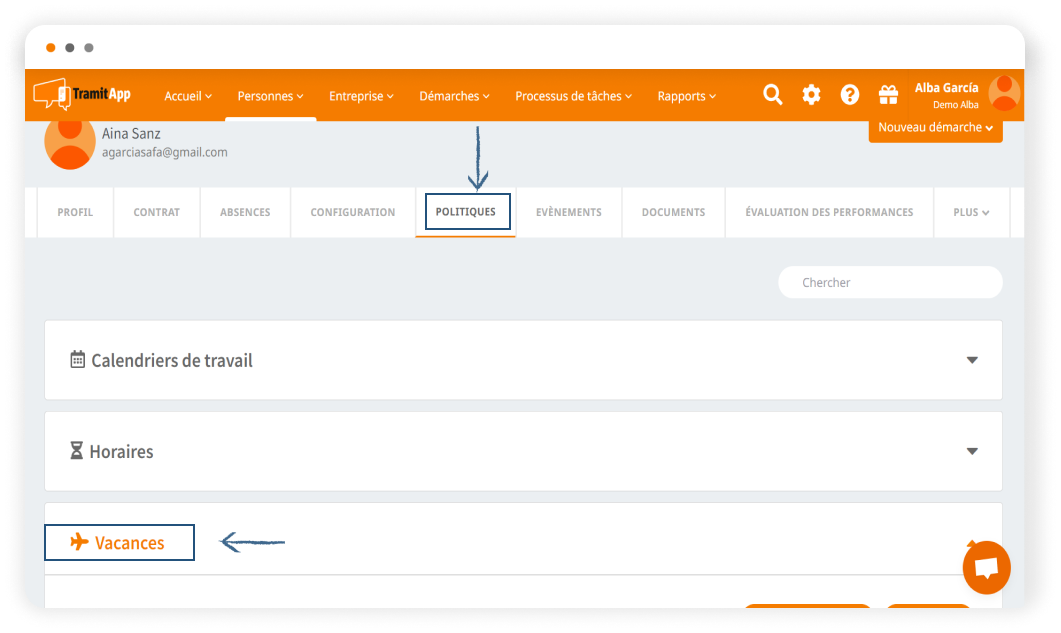The height and width of the screenshot is (633, 1061).
Task: Select the Politiques tab
Action: 466,212
